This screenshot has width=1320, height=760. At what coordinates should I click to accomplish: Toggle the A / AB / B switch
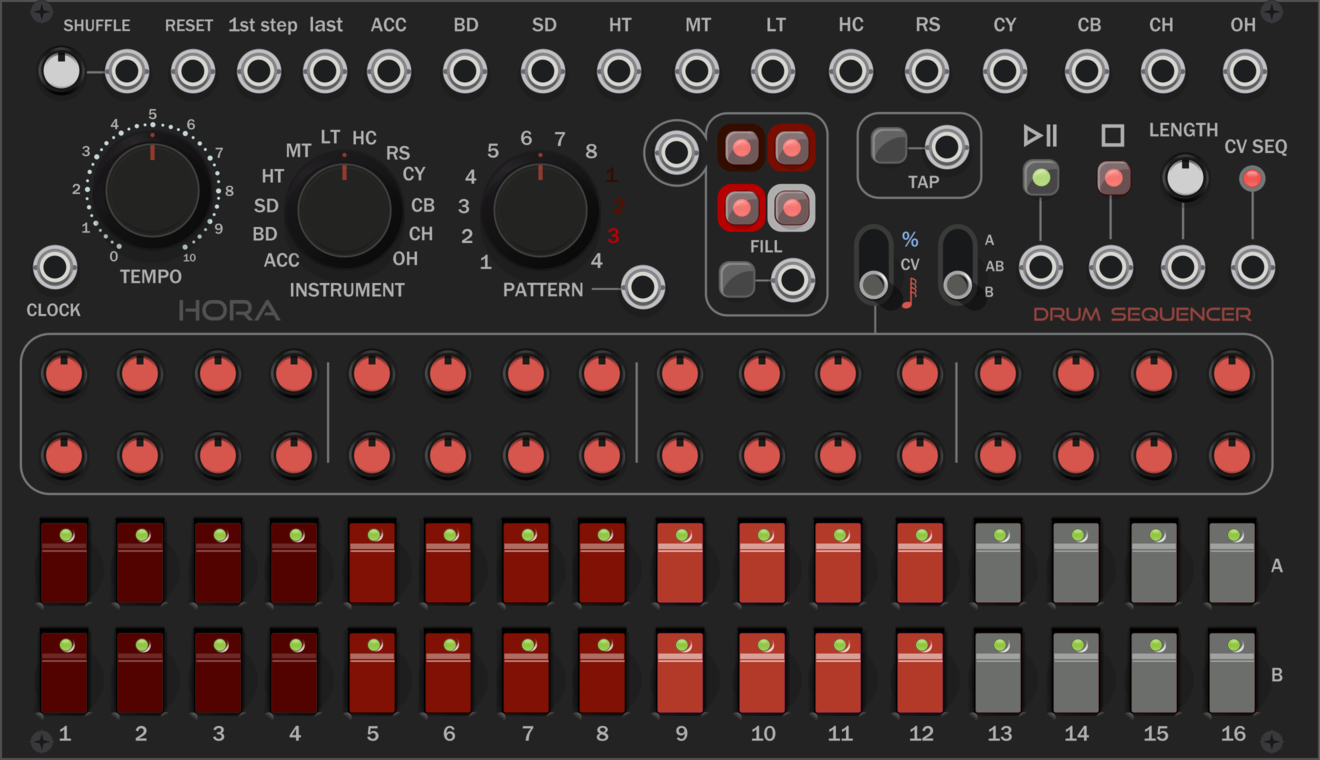[x=960, y=264]
